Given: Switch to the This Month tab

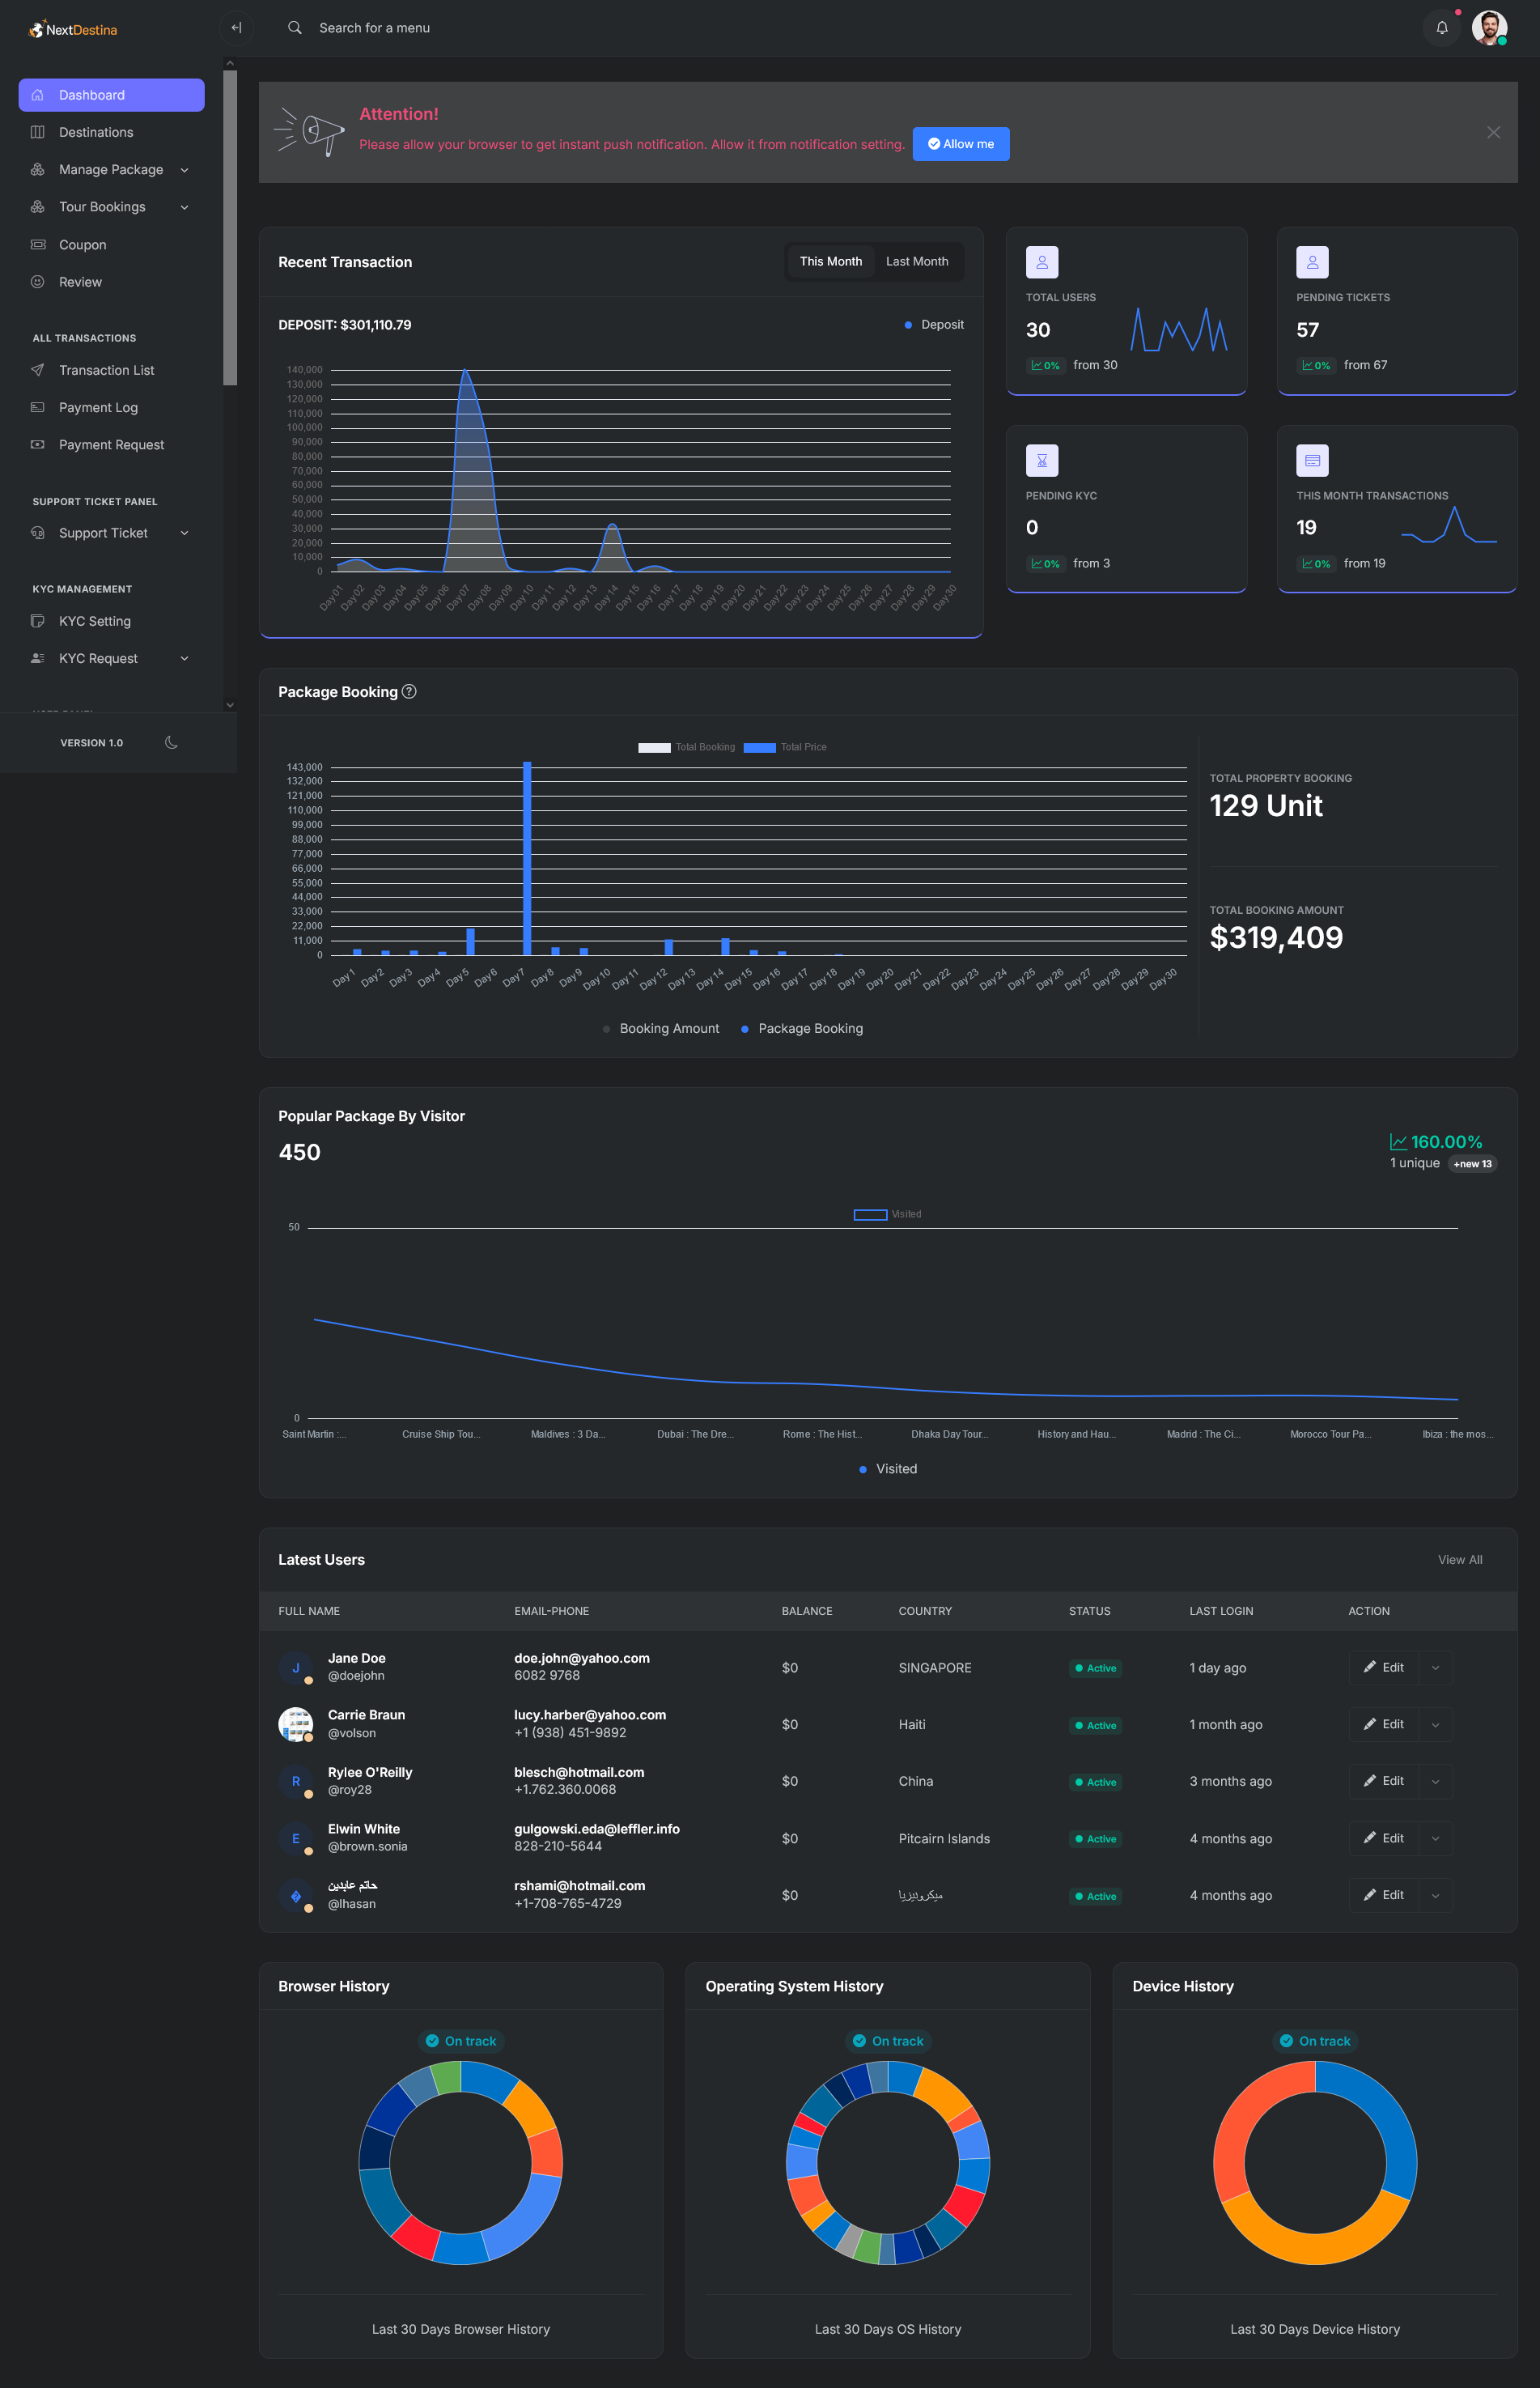Looking at the screenshot, I should coord(830,261).
